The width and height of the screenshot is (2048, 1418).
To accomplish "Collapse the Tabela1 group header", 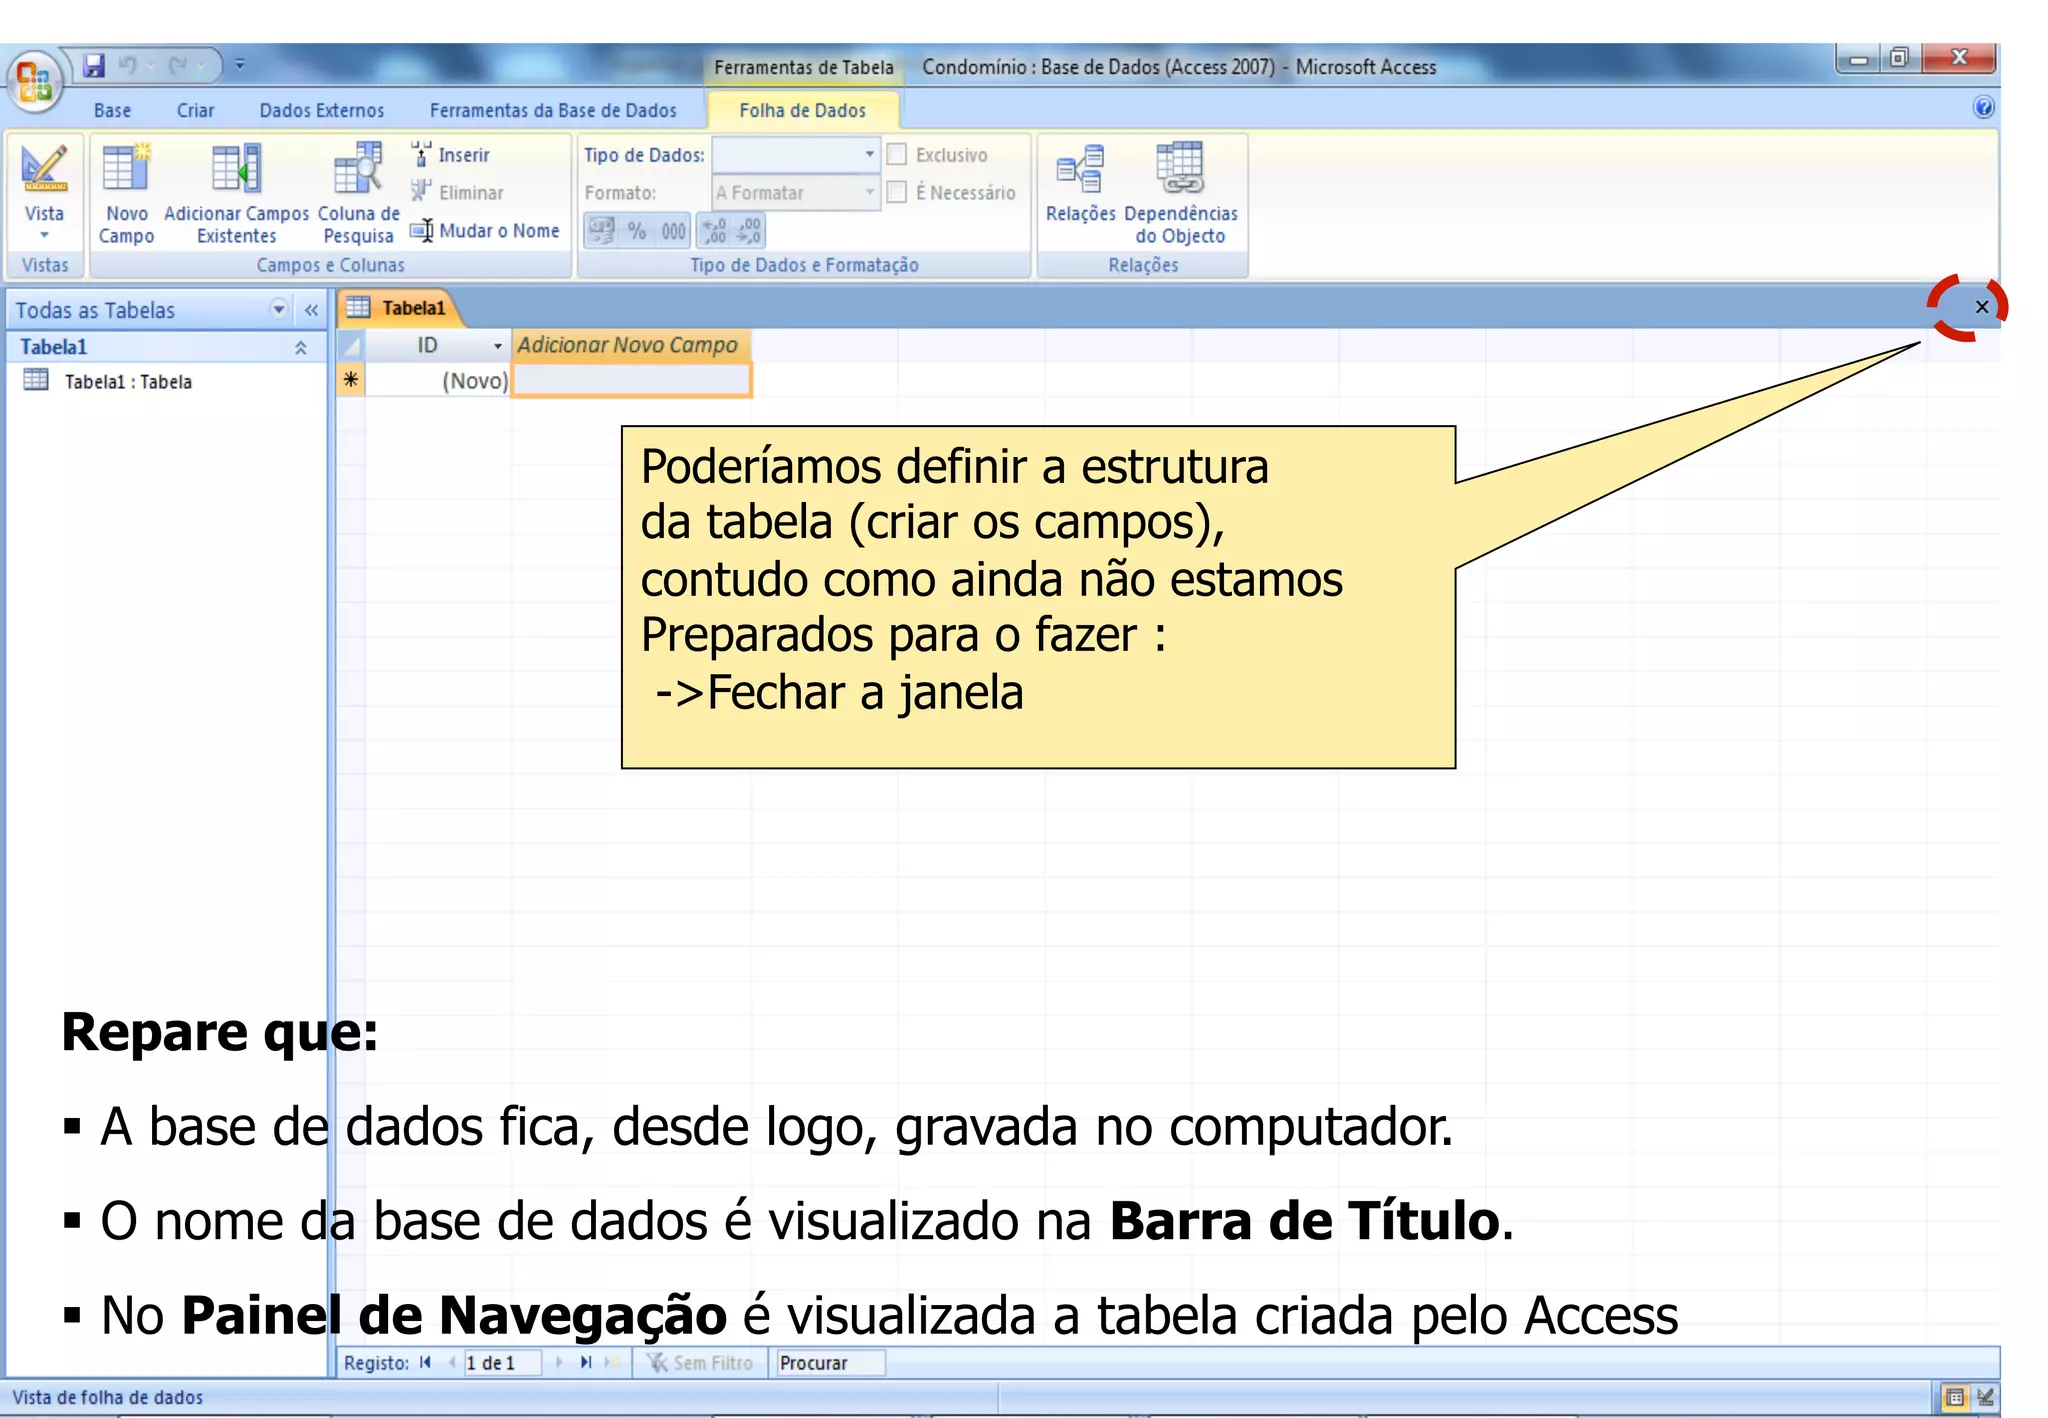I will 299,347.
